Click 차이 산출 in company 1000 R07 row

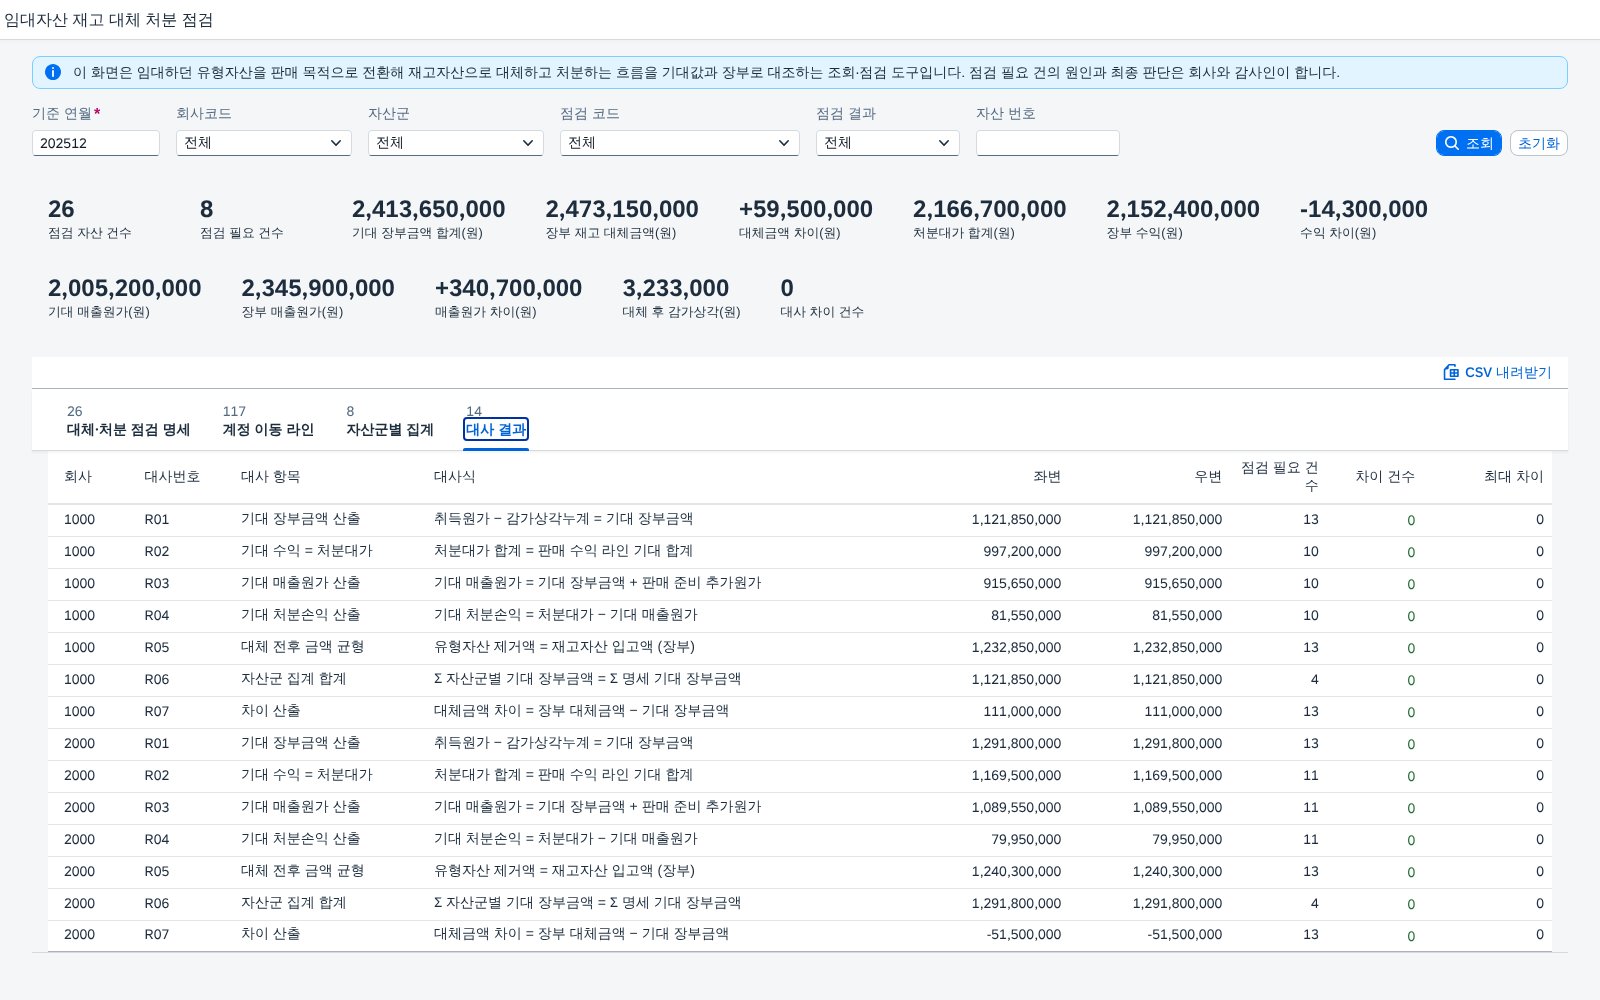pos(270,710)
